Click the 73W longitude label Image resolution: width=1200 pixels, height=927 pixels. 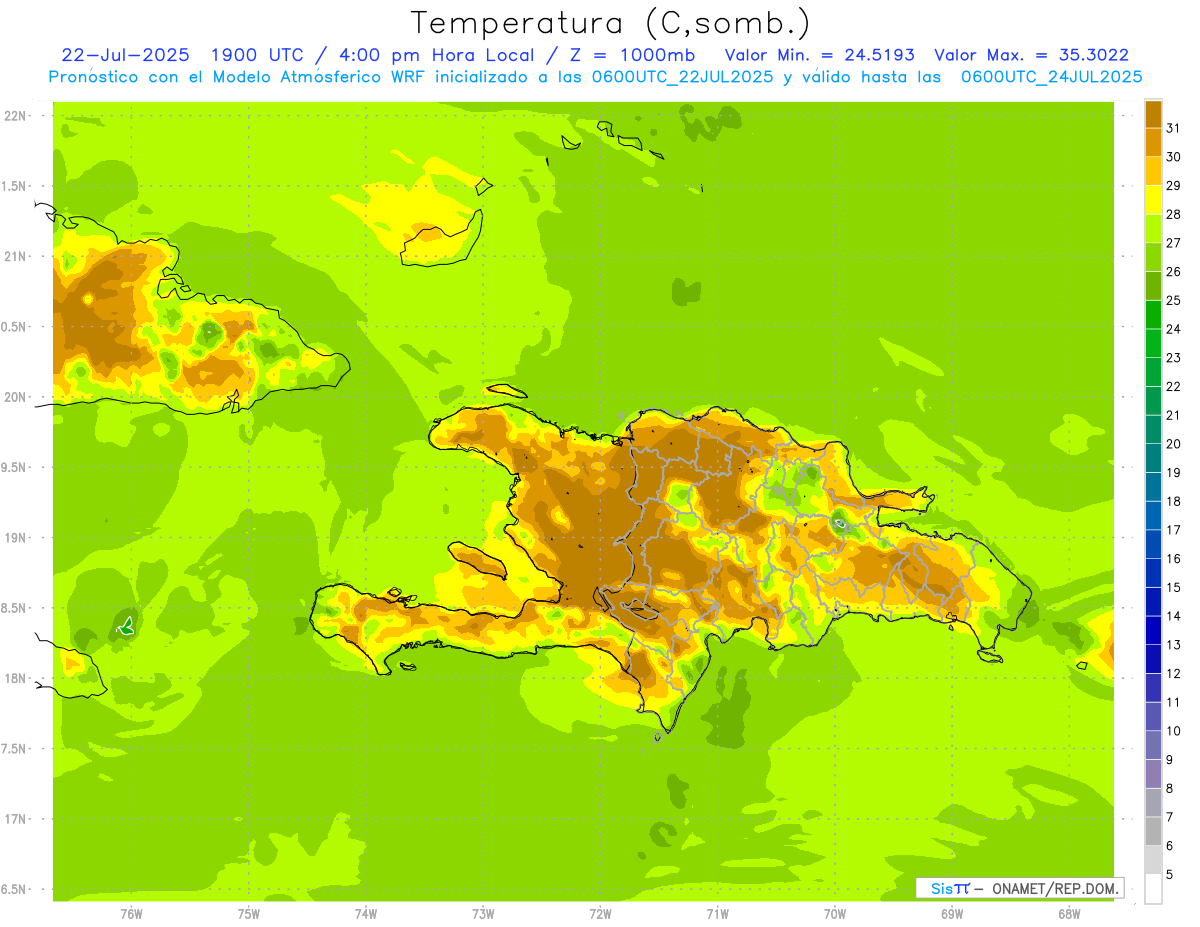coord(483,914)
